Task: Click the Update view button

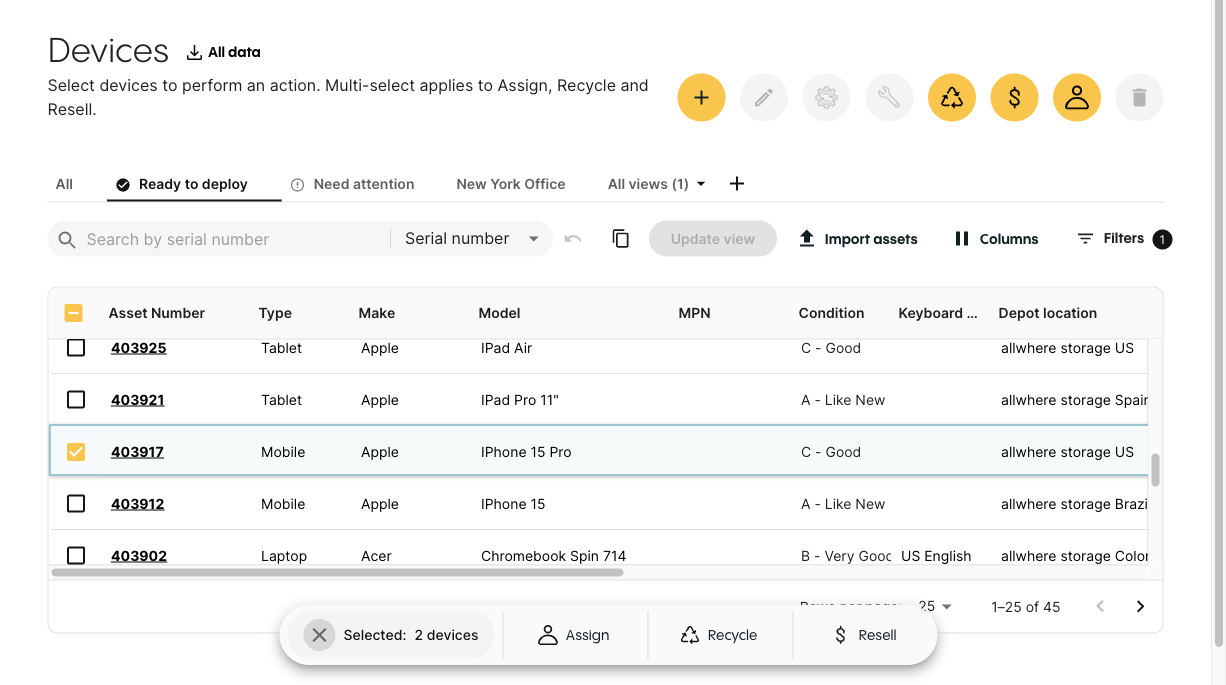Action: click(x=713, y=239)
